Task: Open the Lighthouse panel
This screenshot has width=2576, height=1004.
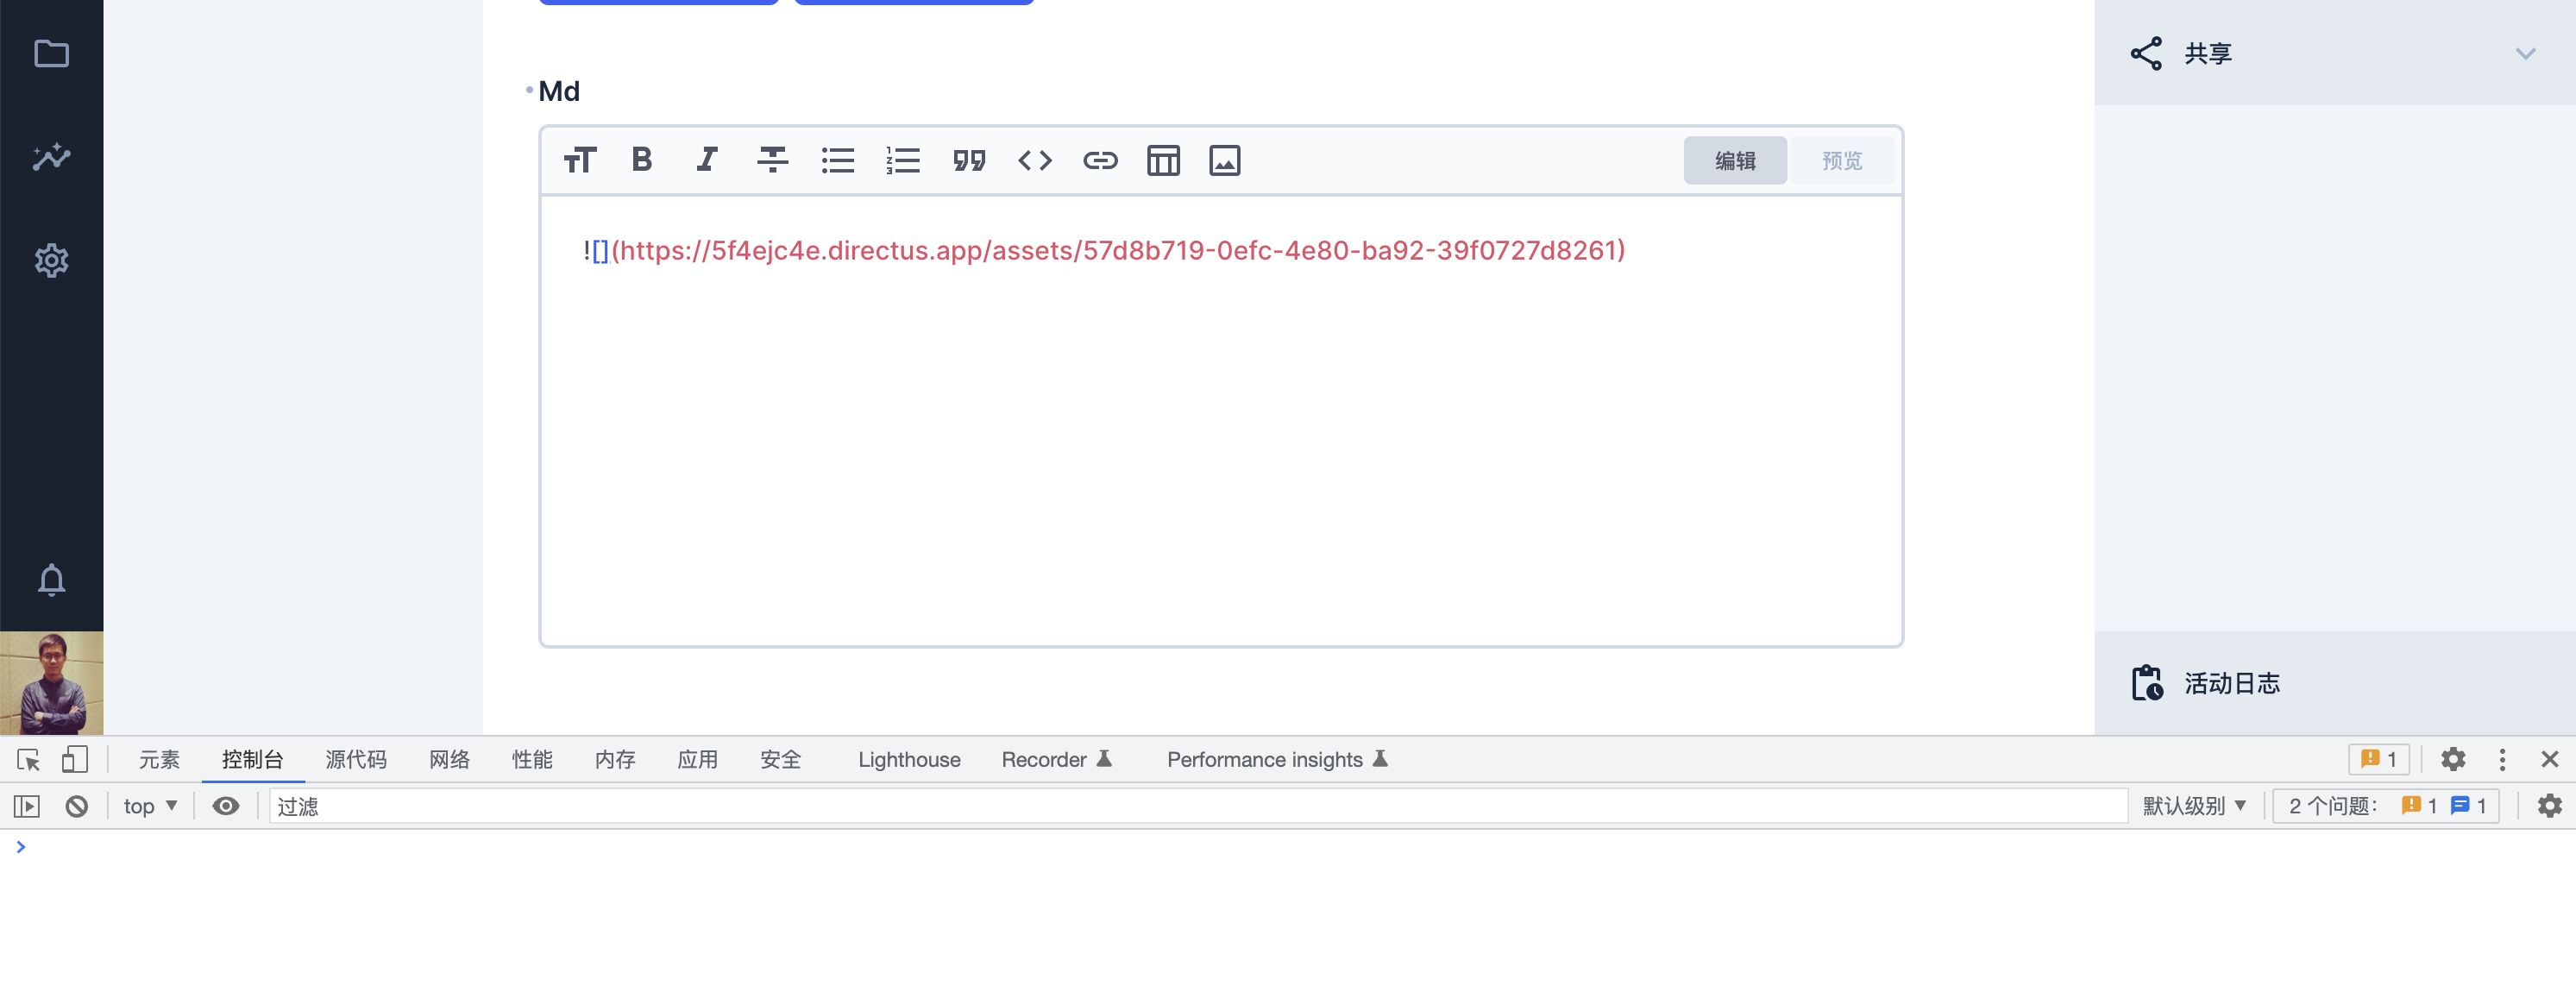Action: coord(908,759)
